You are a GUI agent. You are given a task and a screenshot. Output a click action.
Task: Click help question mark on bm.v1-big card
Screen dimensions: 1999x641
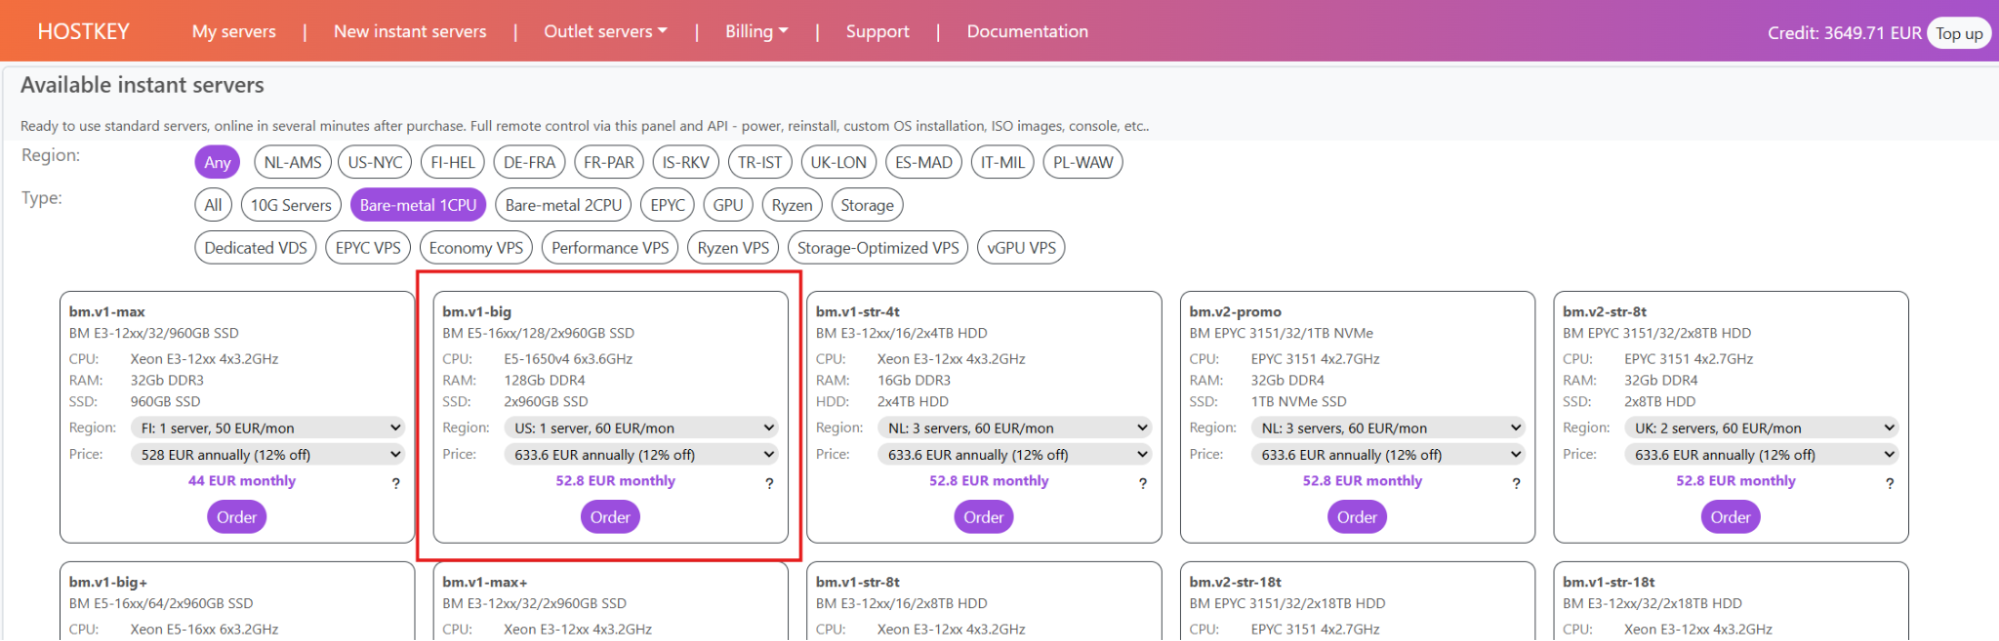769,483
